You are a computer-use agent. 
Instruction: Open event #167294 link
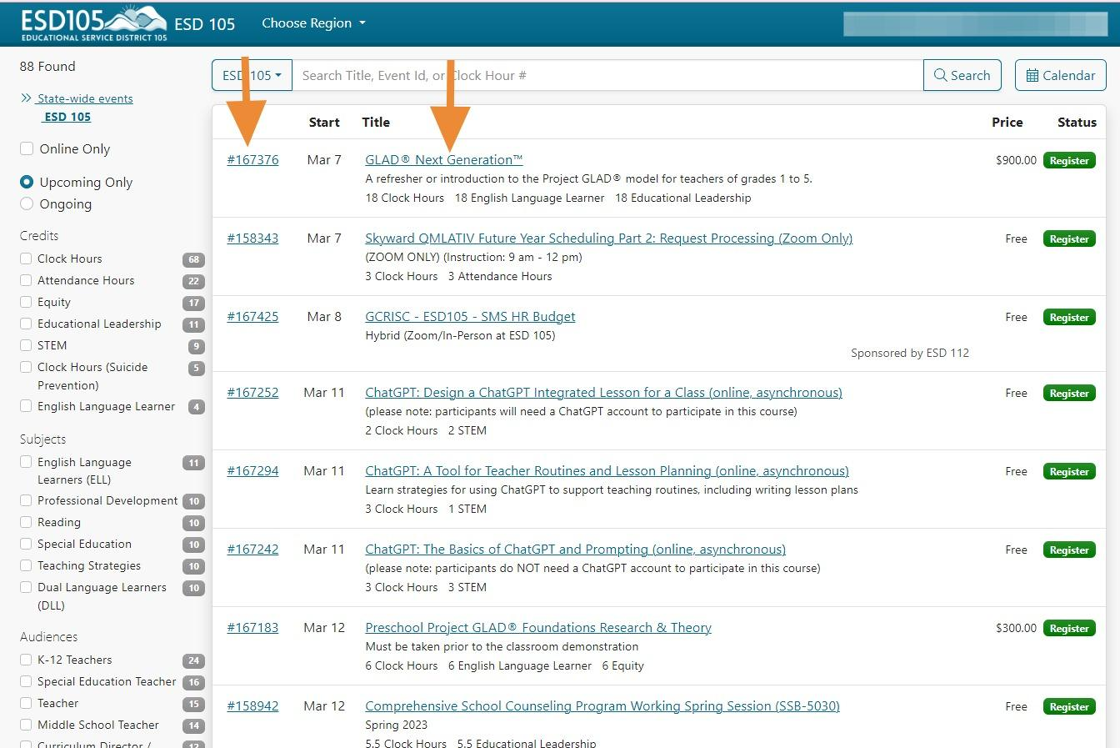tap(253, 471)
